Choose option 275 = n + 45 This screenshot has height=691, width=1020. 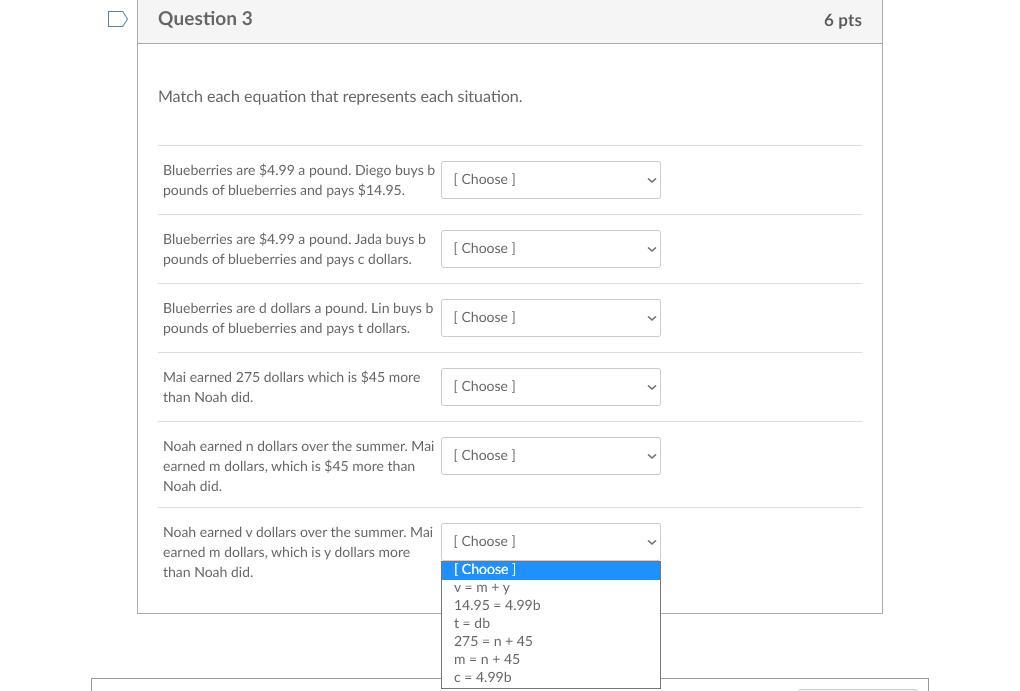click(x=493, y=642)
